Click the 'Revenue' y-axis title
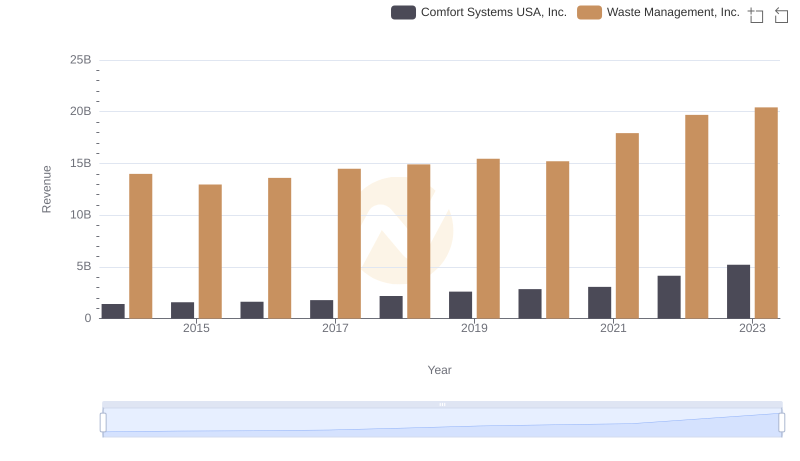 tap(46, 189)
